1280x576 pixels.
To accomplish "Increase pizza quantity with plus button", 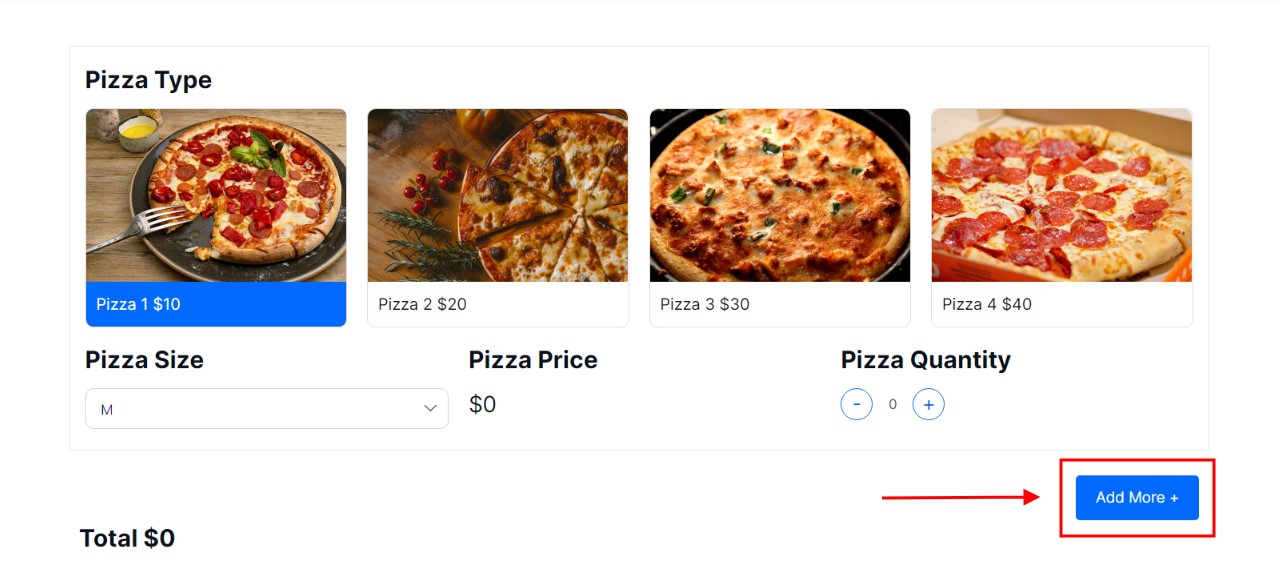I will click(929, 405).
